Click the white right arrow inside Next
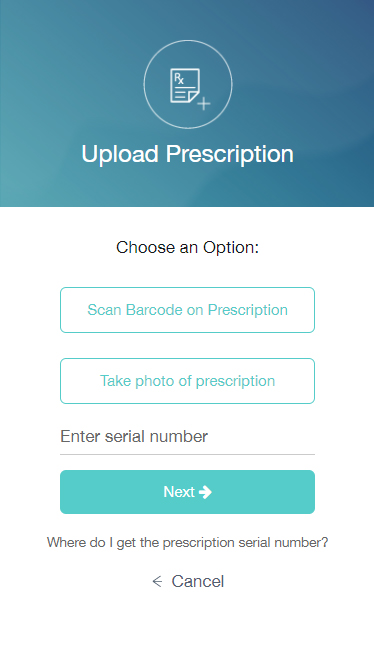Screen dimensions: 374x665 pos(205,492)
